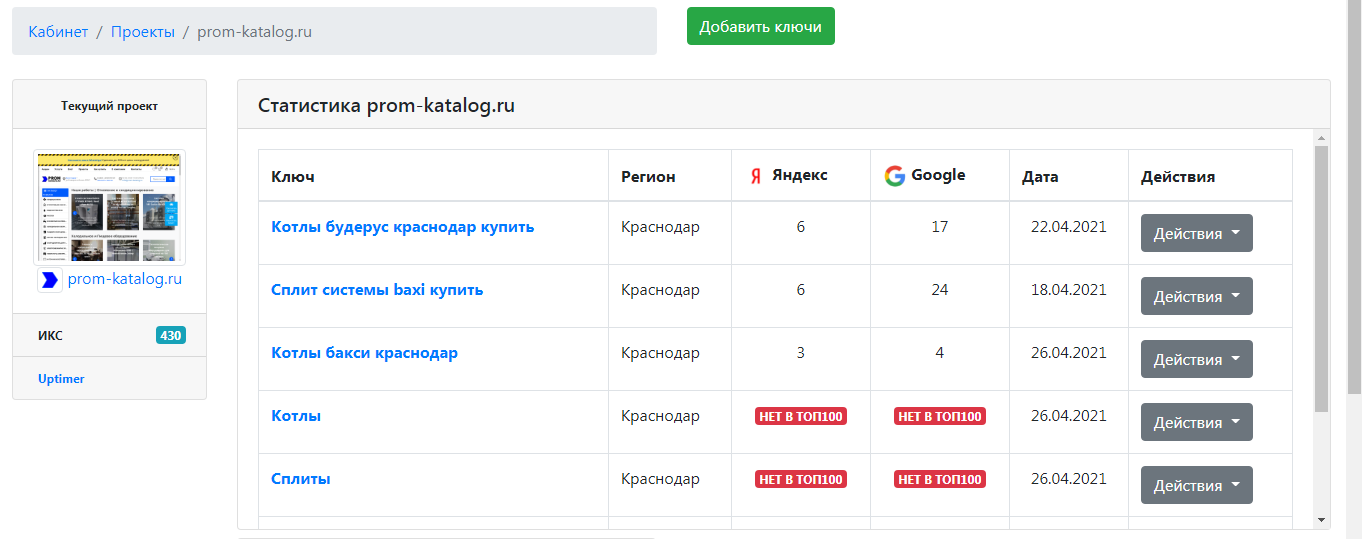Open Действия dropdown for Котлы будерус краснодар купить
The height and width of the screenshot is (539, 1362).
(1196, 233)
